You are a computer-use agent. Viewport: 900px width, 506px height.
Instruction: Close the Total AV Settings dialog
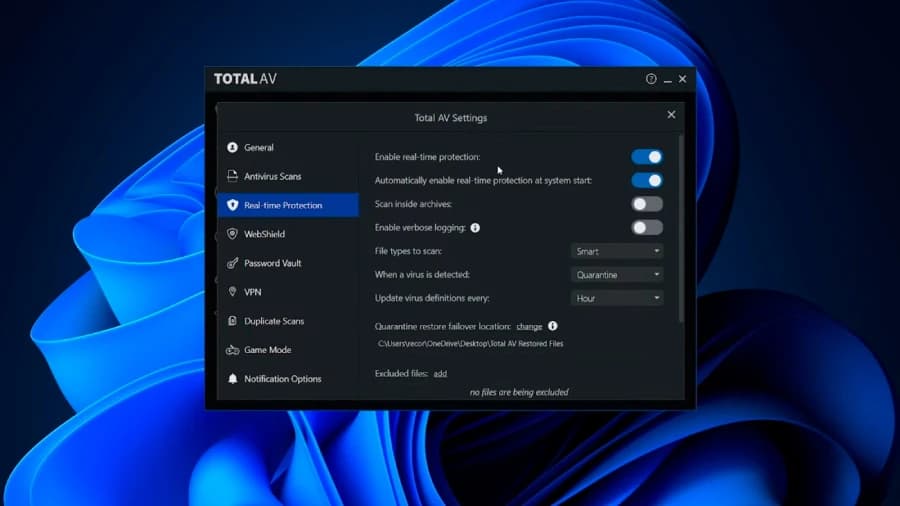point(671,115)
